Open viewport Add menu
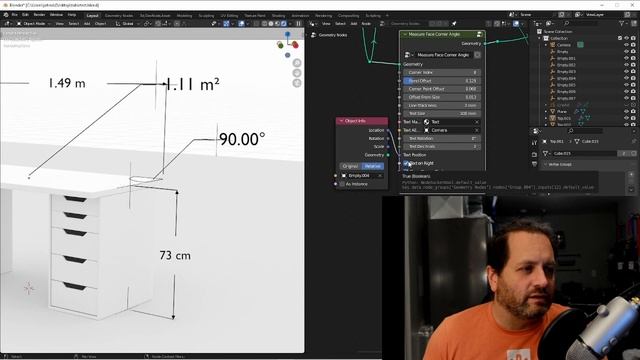 [87, 24]
